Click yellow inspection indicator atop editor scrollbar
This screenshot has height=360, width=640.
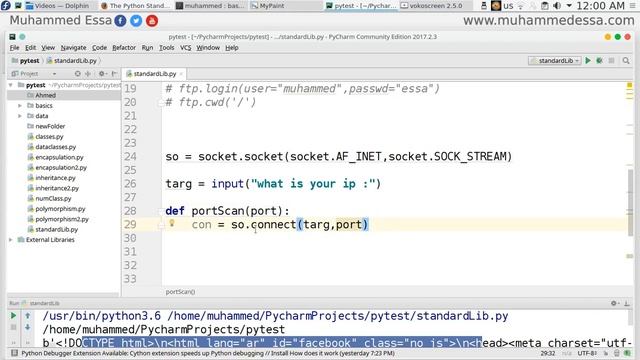tap(629, 85)
